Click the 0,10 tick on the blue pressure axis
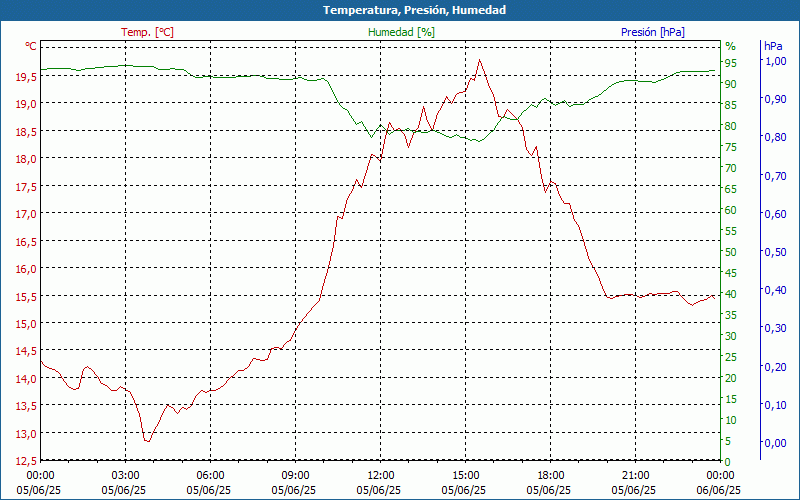This screenshot has width=800, height=500. [776, 406]
